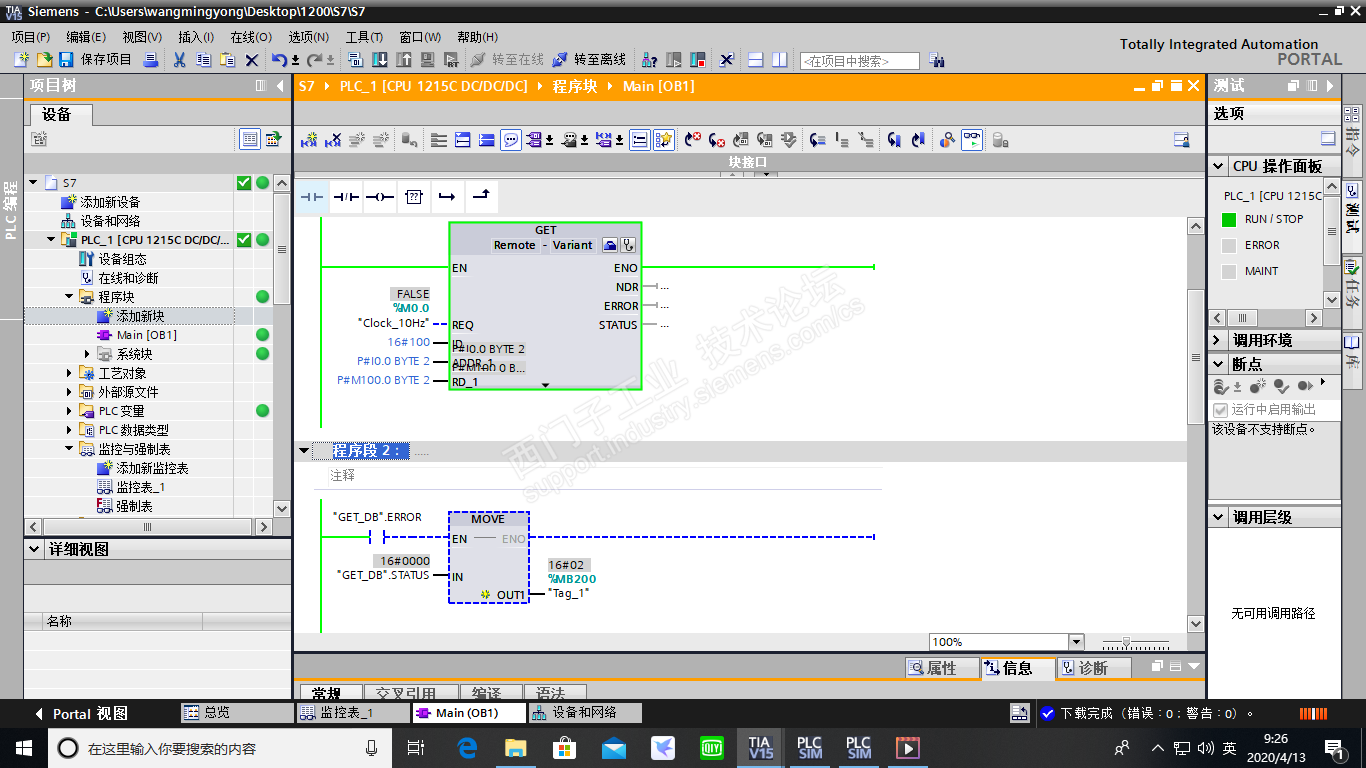Open the zoom level 100% dropdown
The image size is (1366, 768).
[1076, 642]
